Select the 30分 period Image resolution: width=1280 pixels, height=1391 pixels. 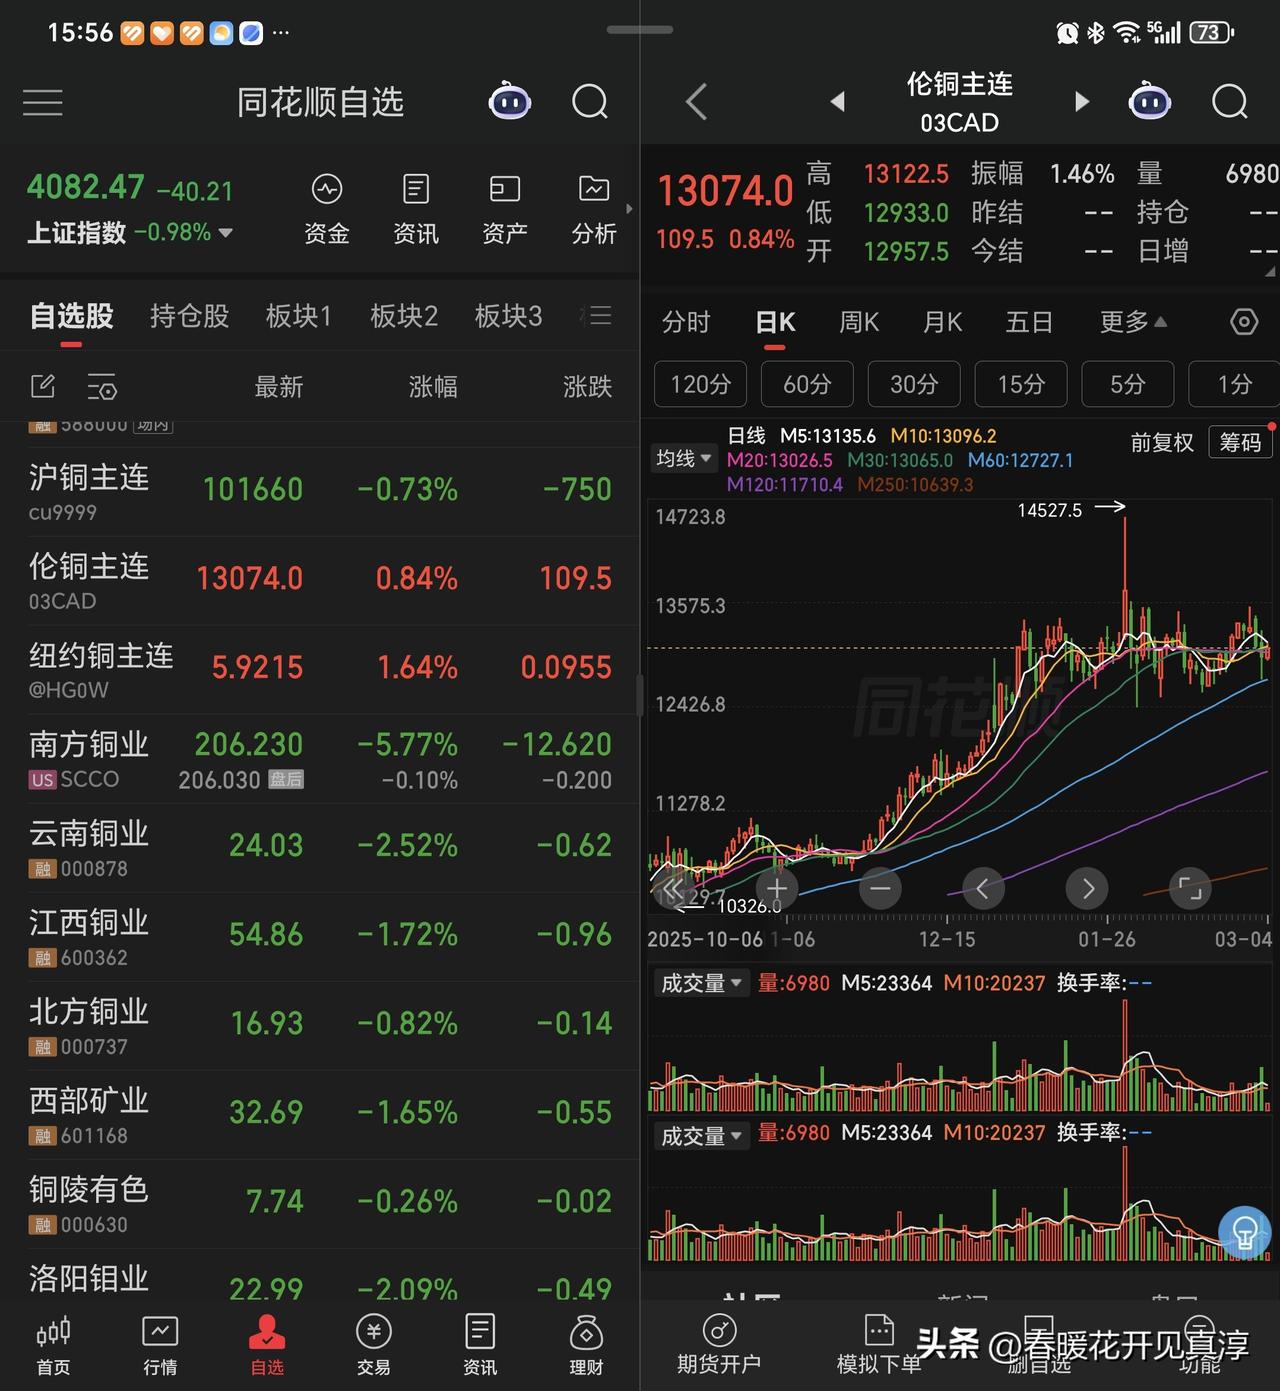(x=914, y=384)
